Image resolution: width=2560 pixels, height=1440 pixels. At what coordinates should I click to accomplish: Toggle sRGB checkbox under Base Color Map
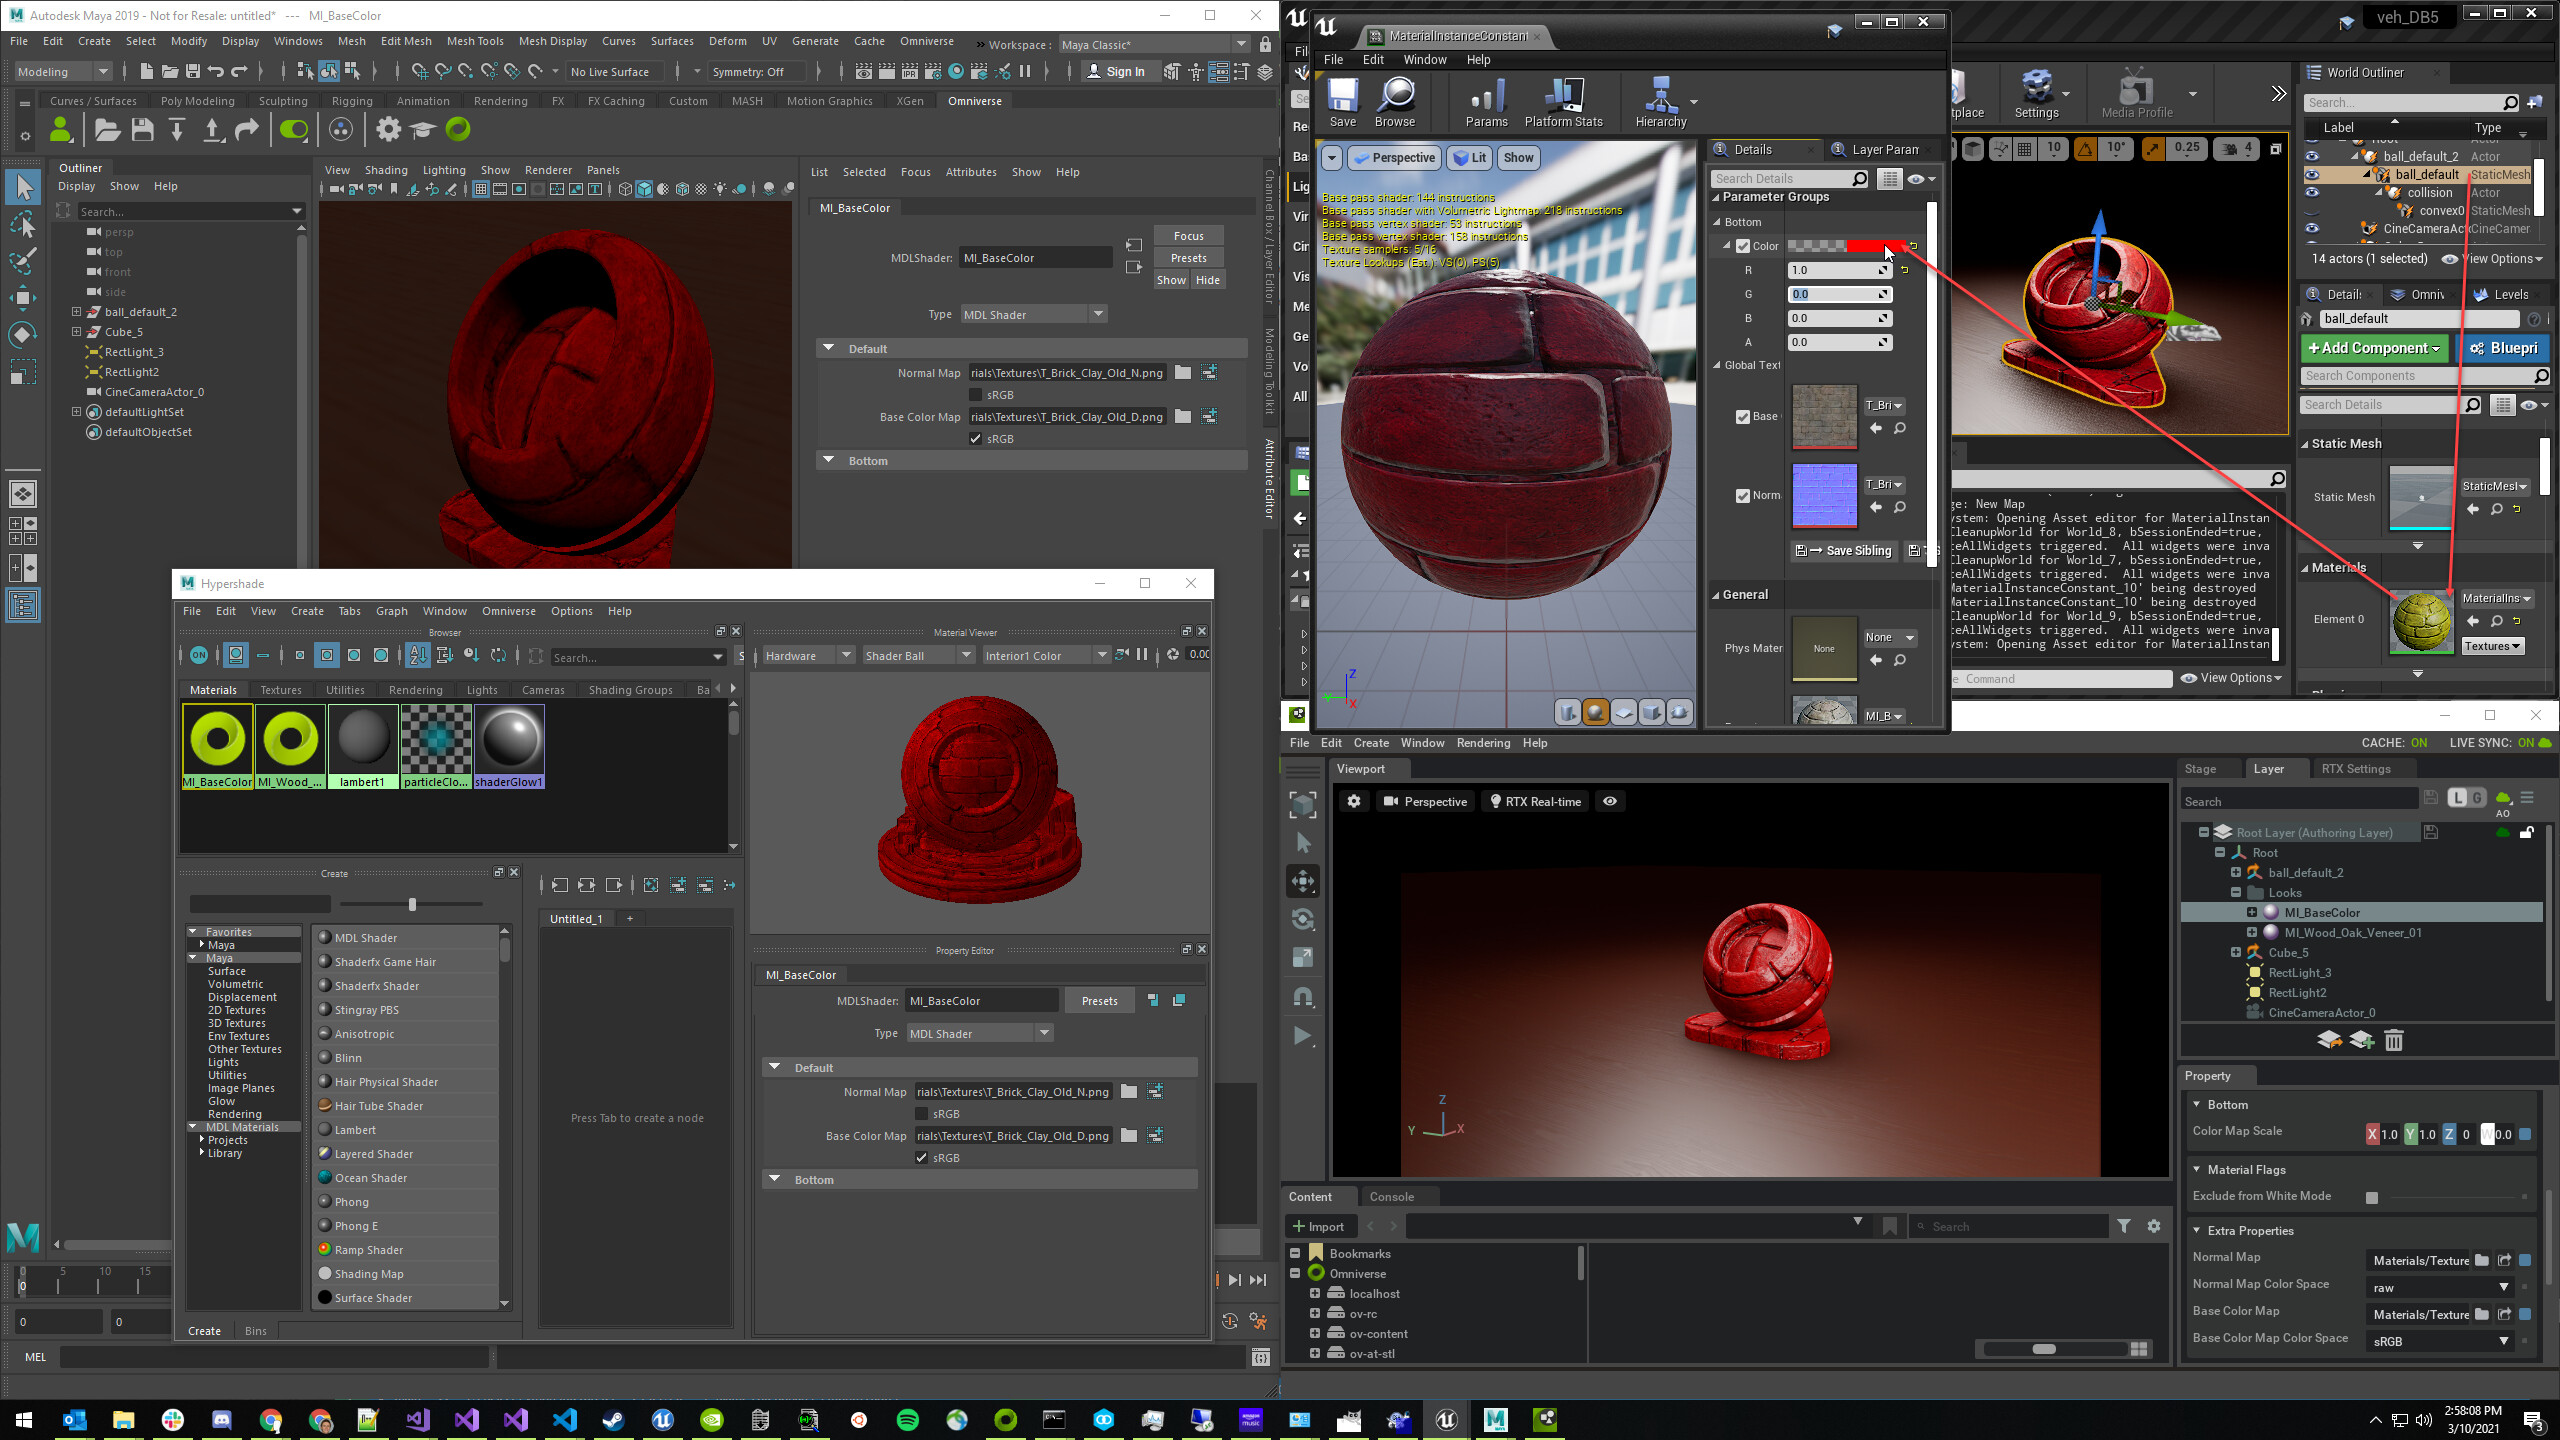(x=976, y=439)
